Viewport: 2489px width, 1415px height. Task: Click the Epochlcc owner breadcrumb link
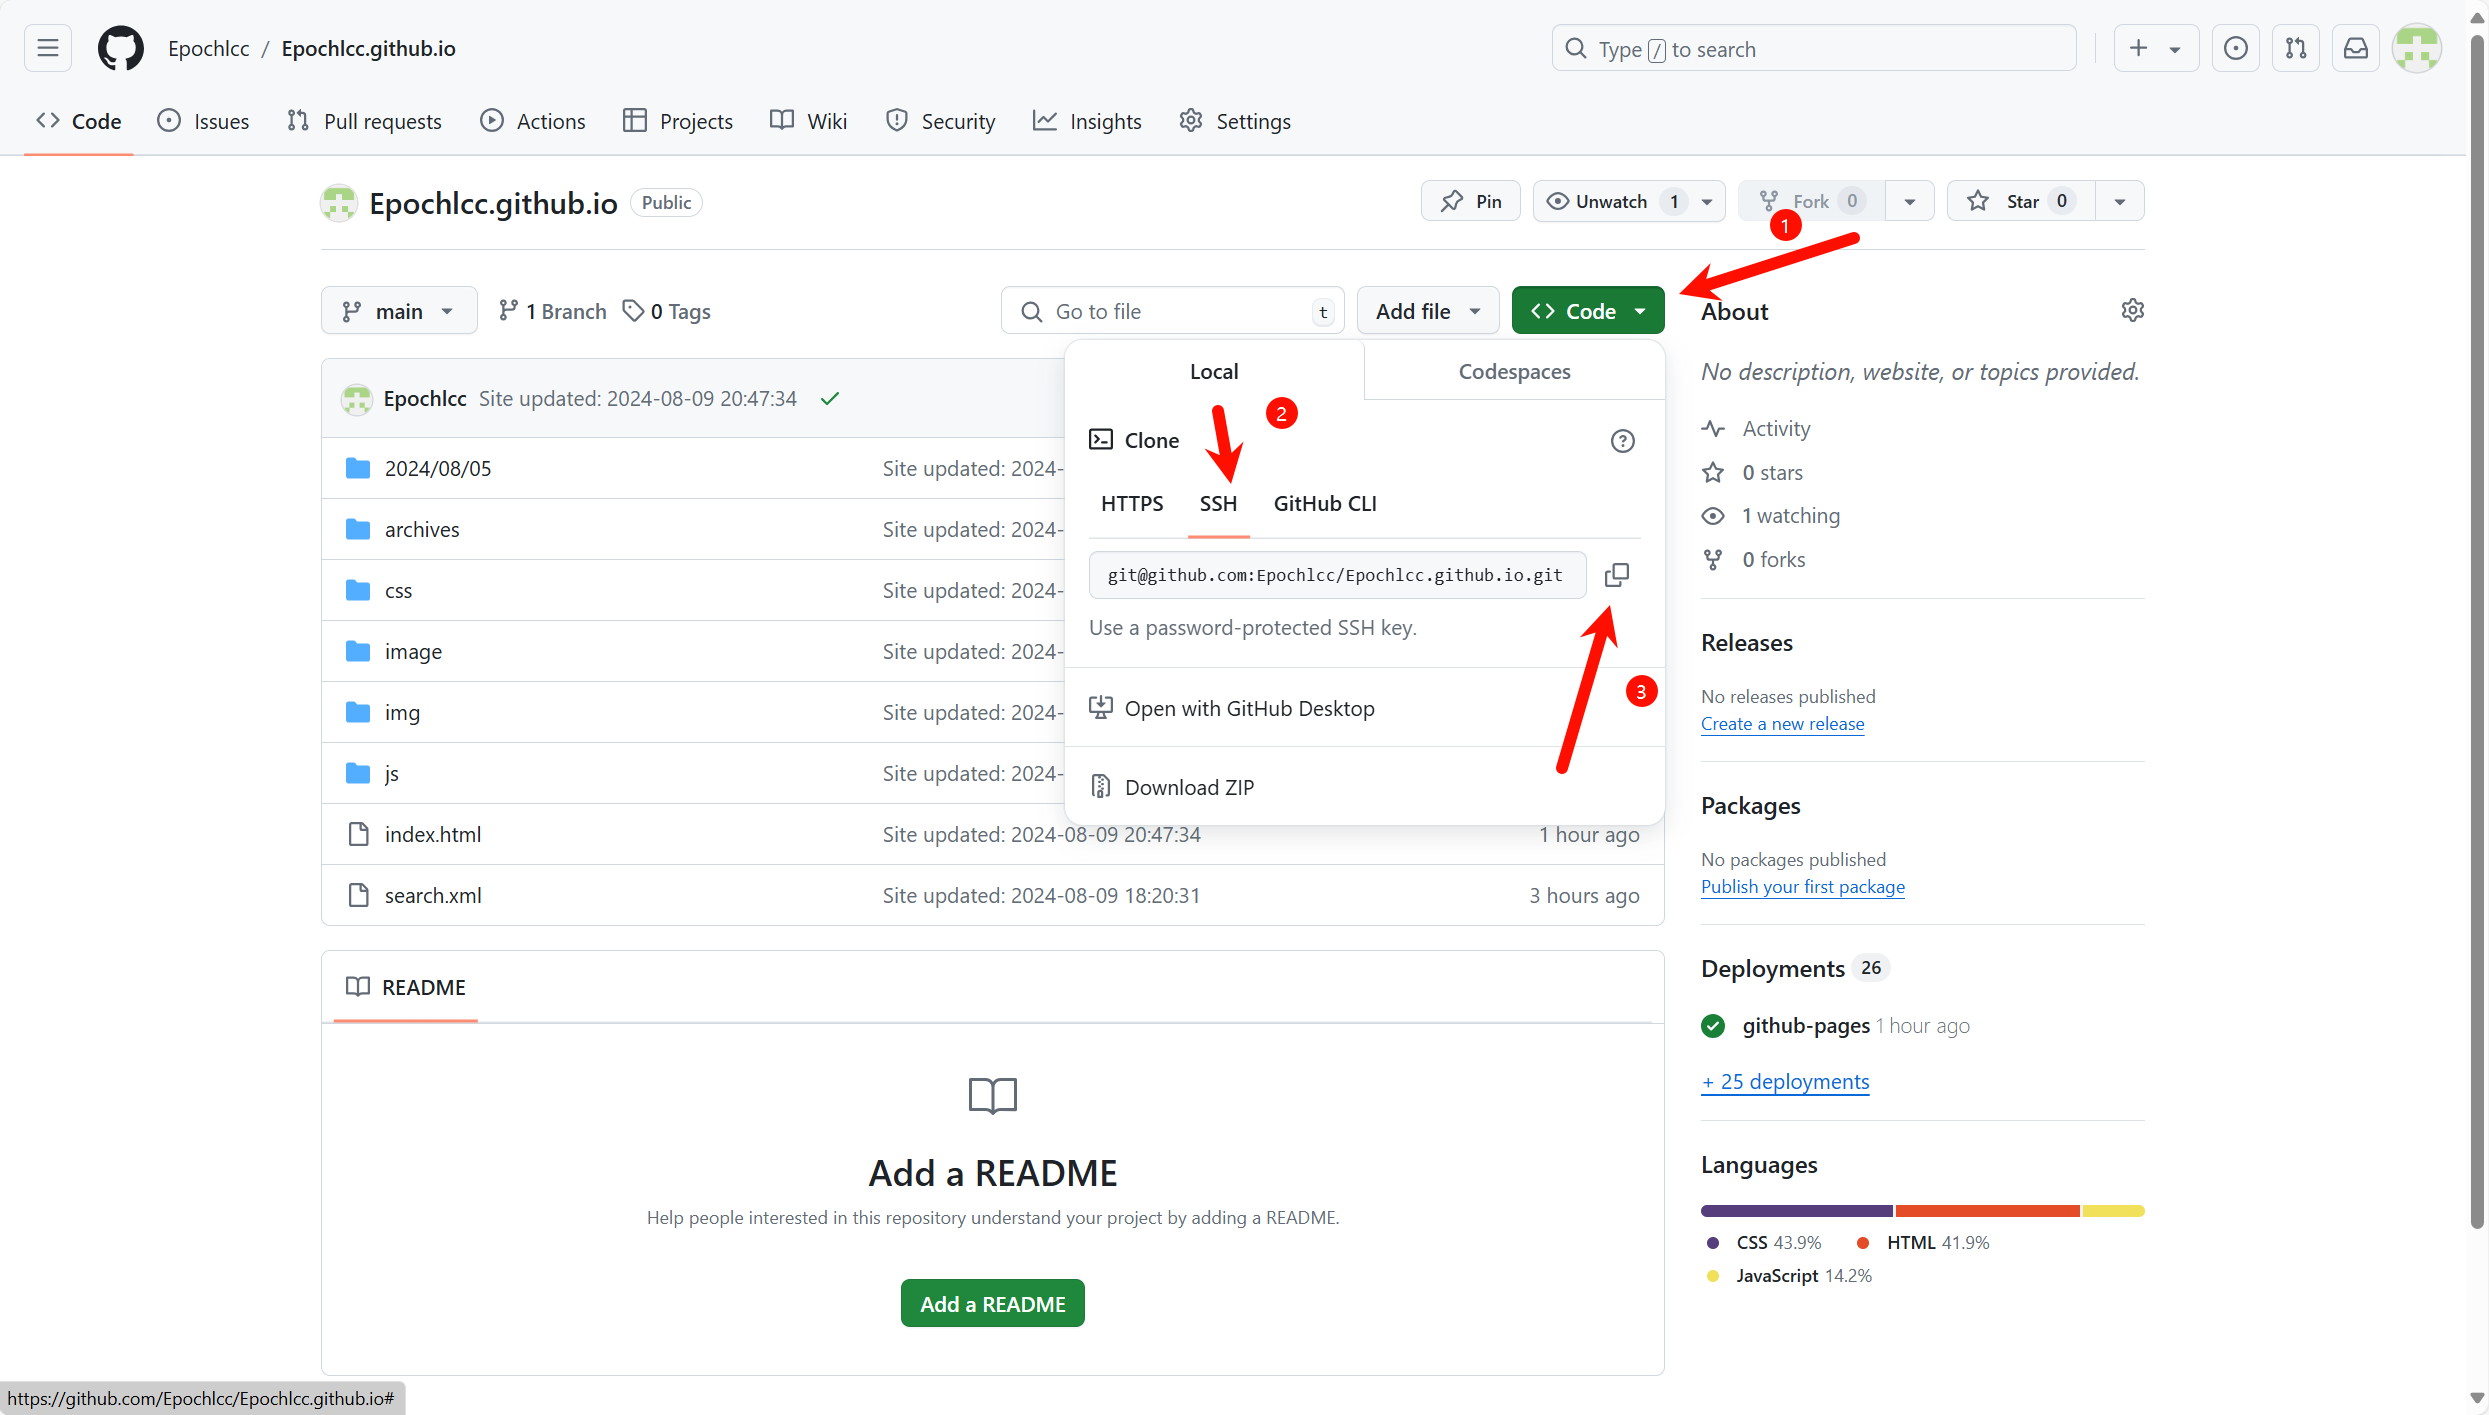[208, 48]
